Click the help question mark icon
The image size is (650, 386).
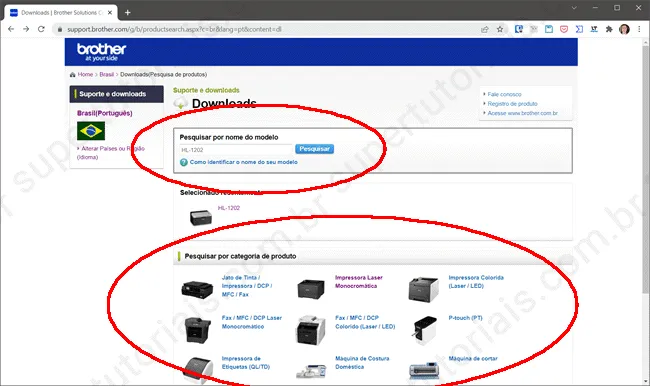tap(184, 162)
